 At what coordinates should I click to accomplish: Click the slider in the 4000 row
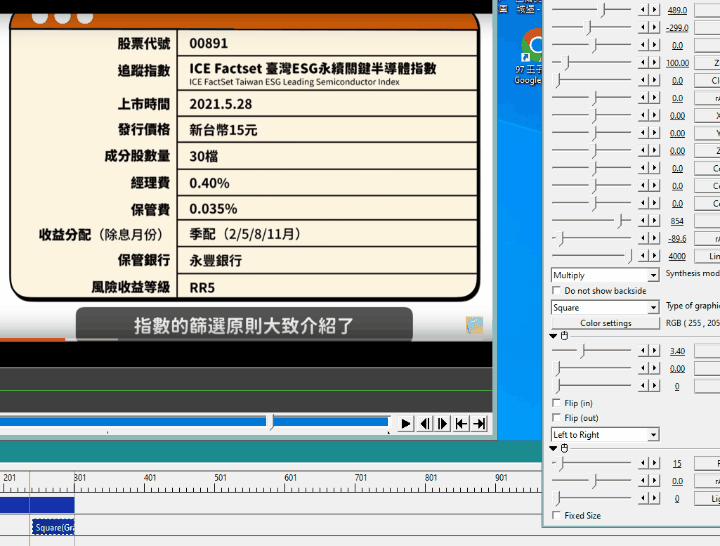pos(591,256)
